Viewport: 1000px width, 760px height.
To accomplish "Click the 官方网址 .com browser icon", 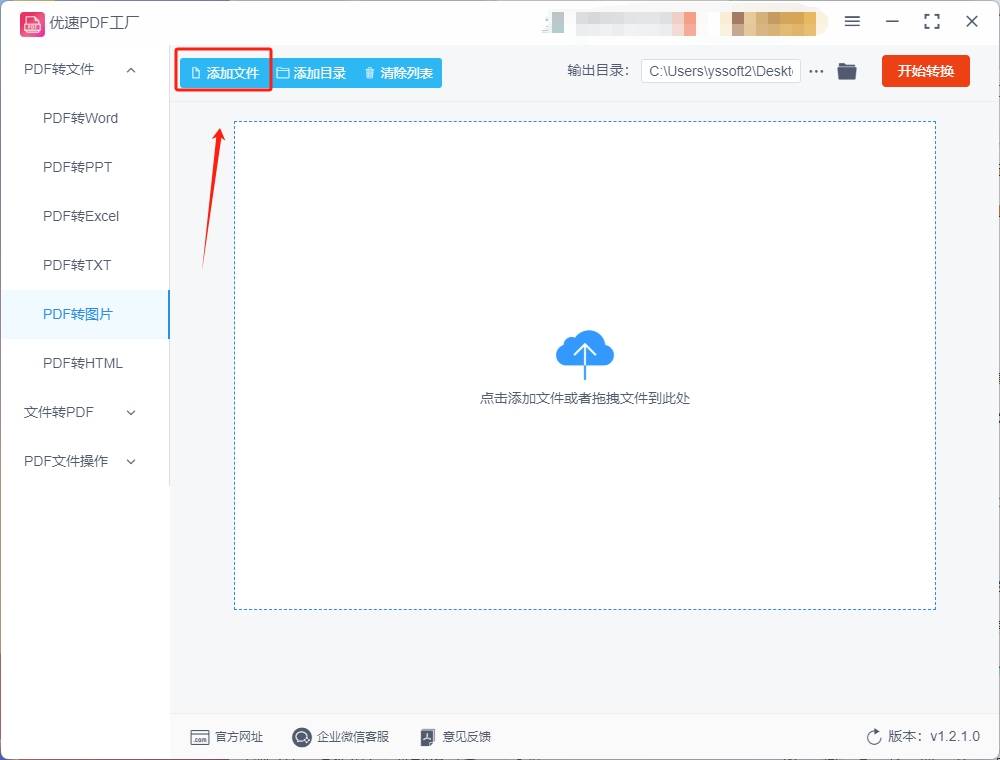I will click(200, 738).
